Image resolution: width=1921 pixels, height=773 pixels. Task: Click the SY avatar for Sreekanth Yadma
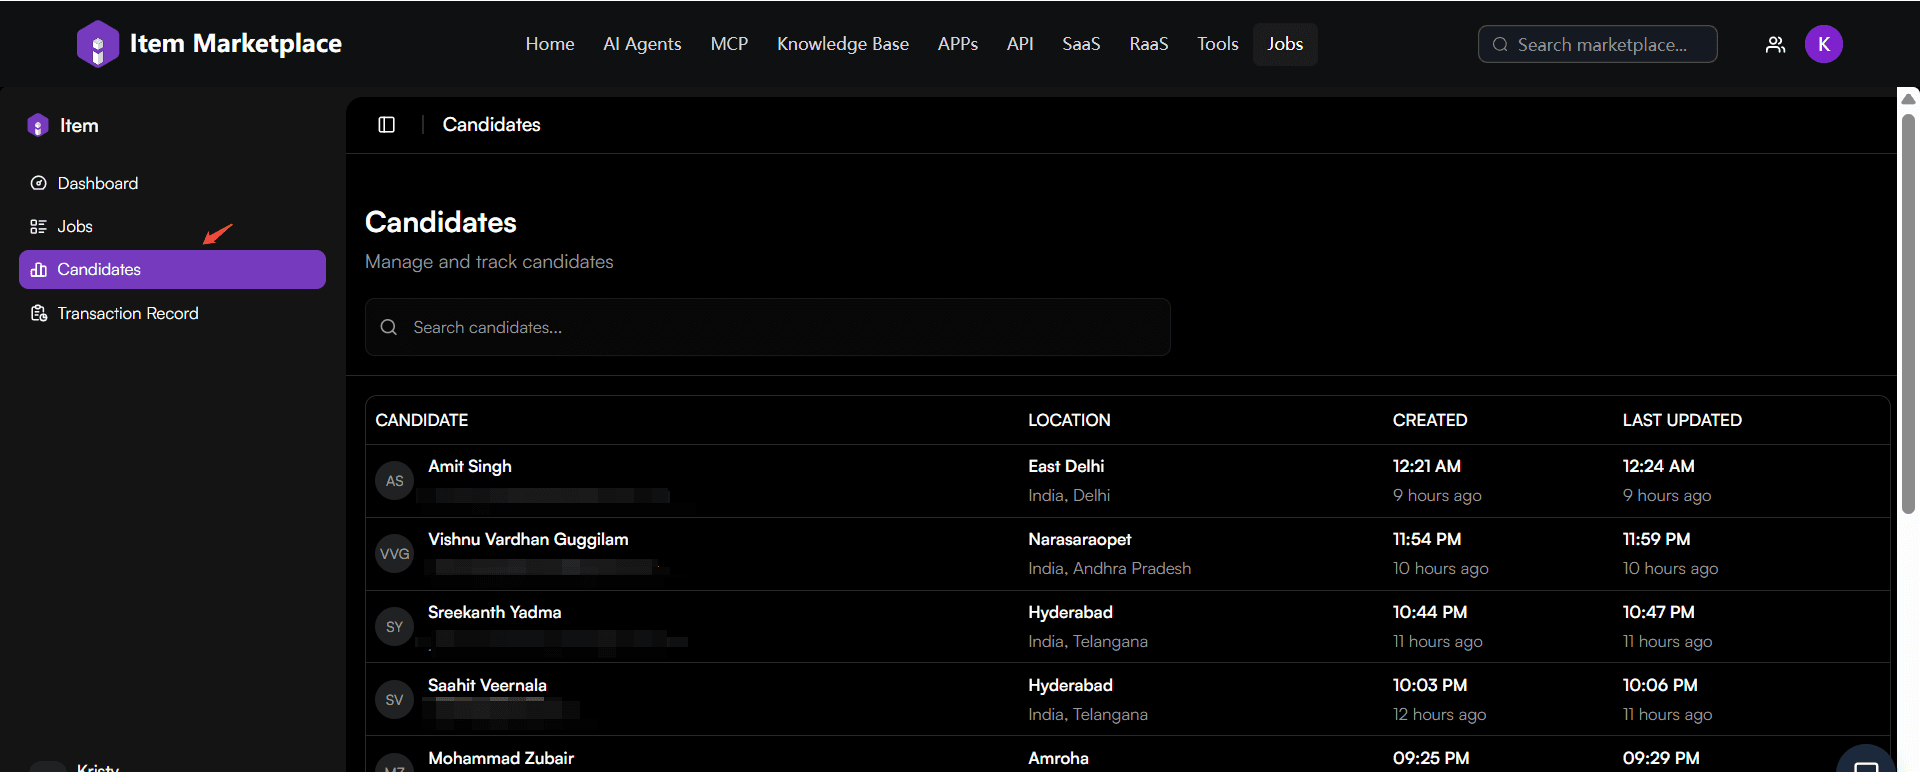[394, 627]
